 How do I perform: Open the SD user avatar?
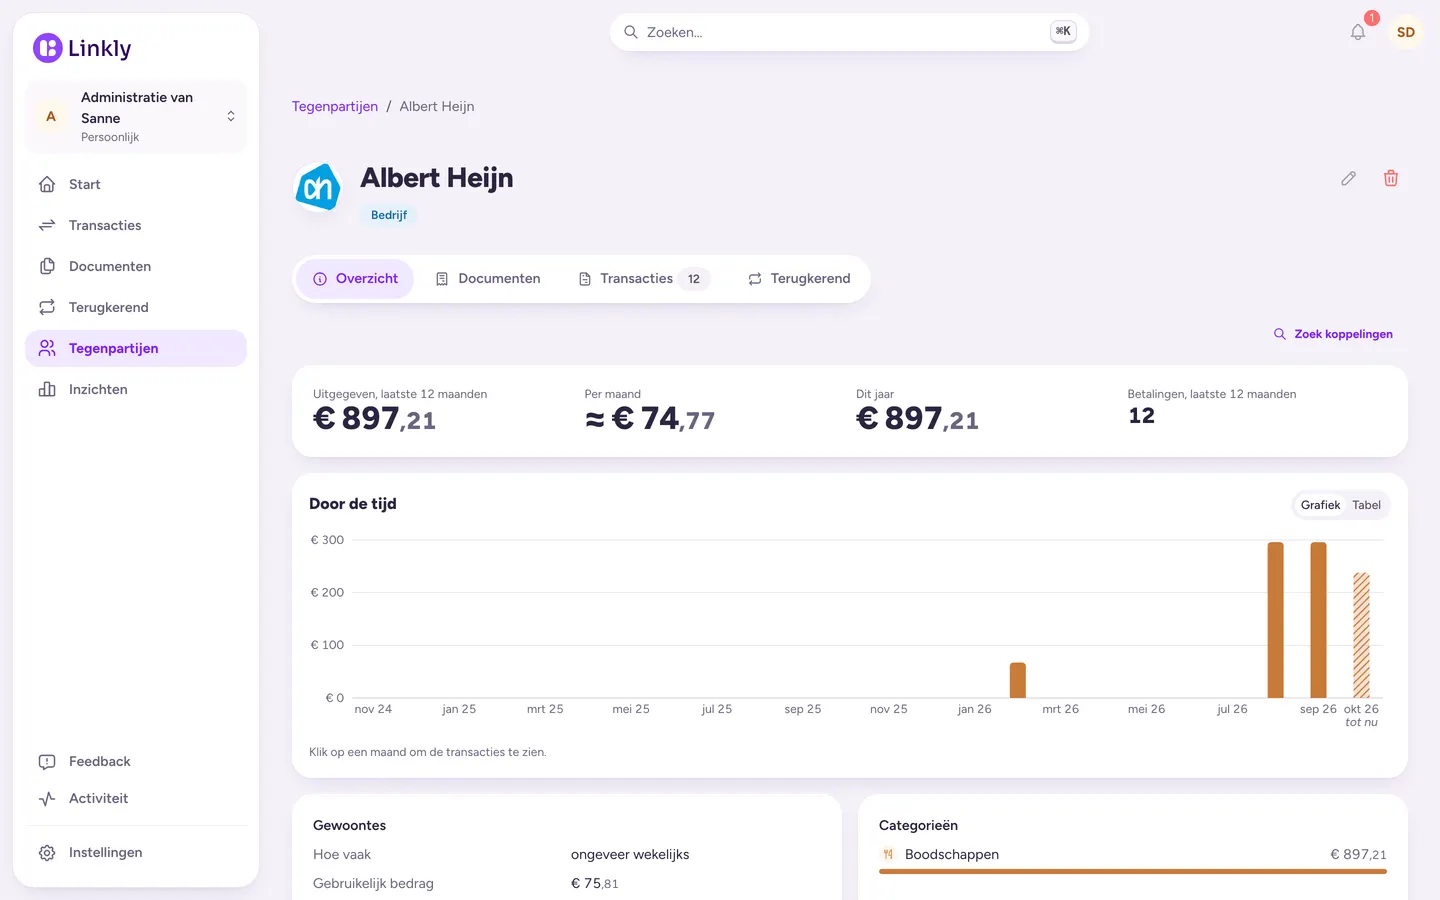click(x=1406, y=32)
